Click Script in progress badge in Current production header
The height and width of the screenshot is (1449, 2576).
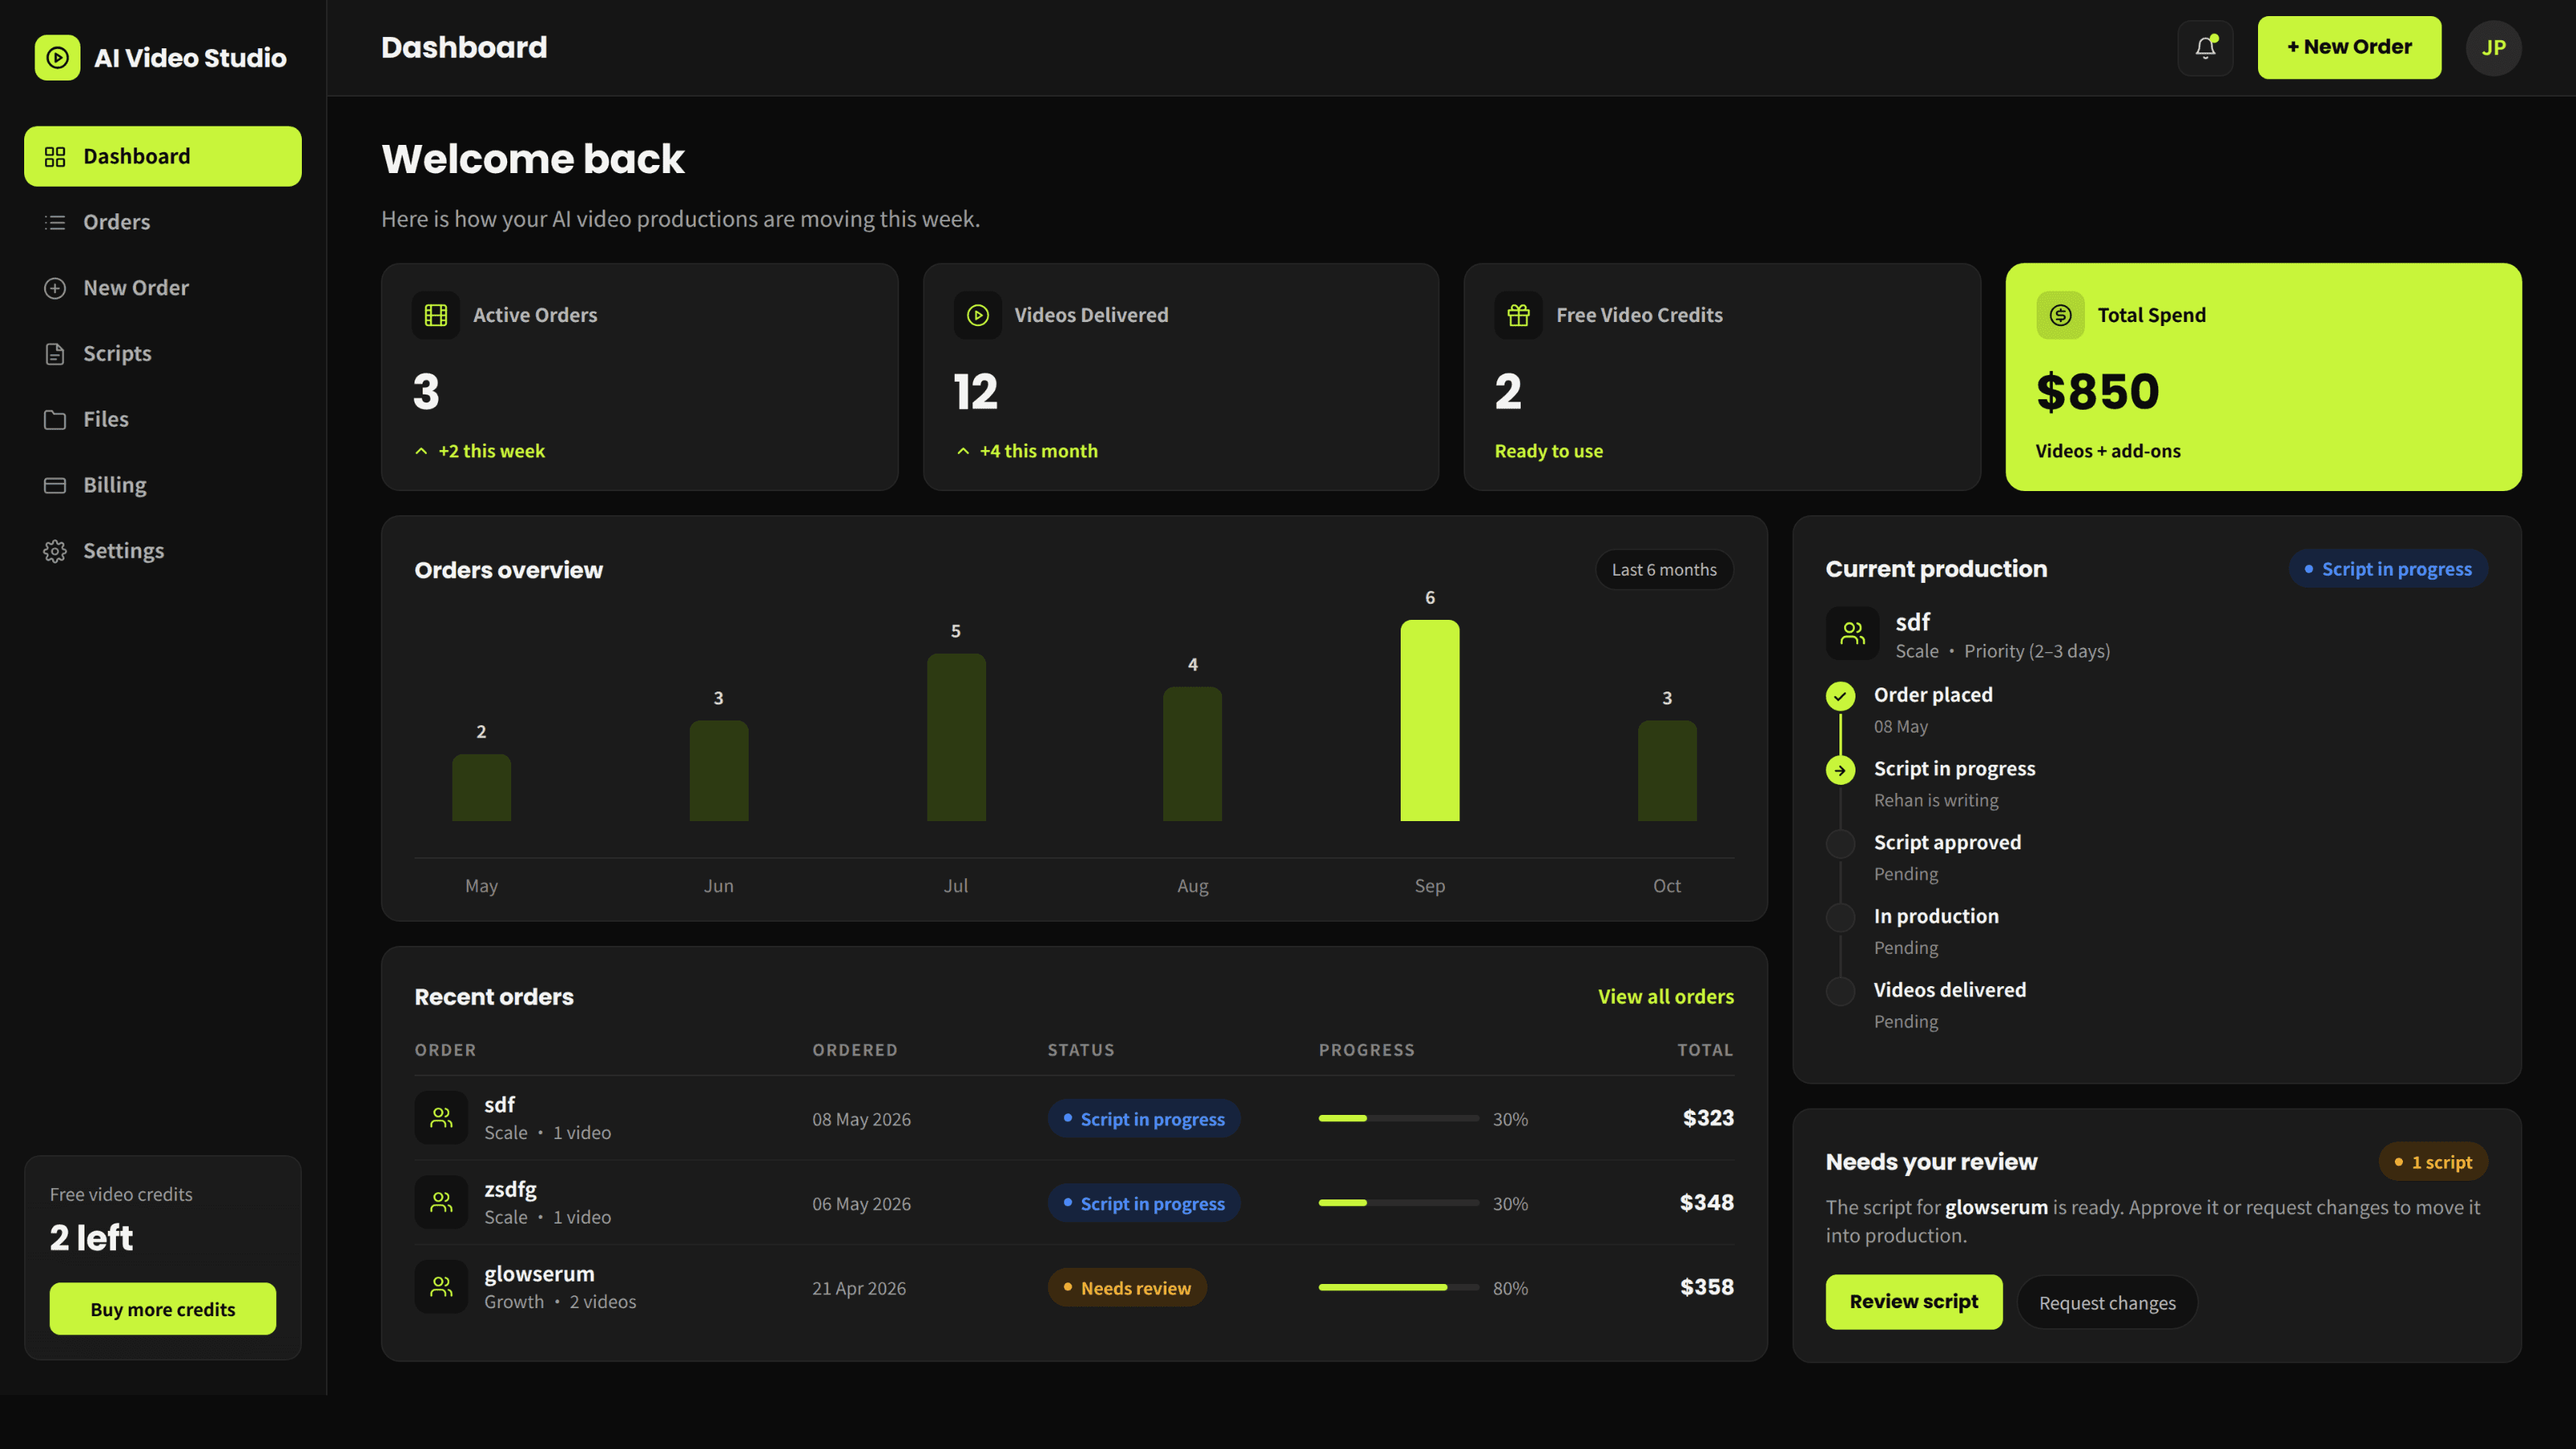click(2388, 568)
